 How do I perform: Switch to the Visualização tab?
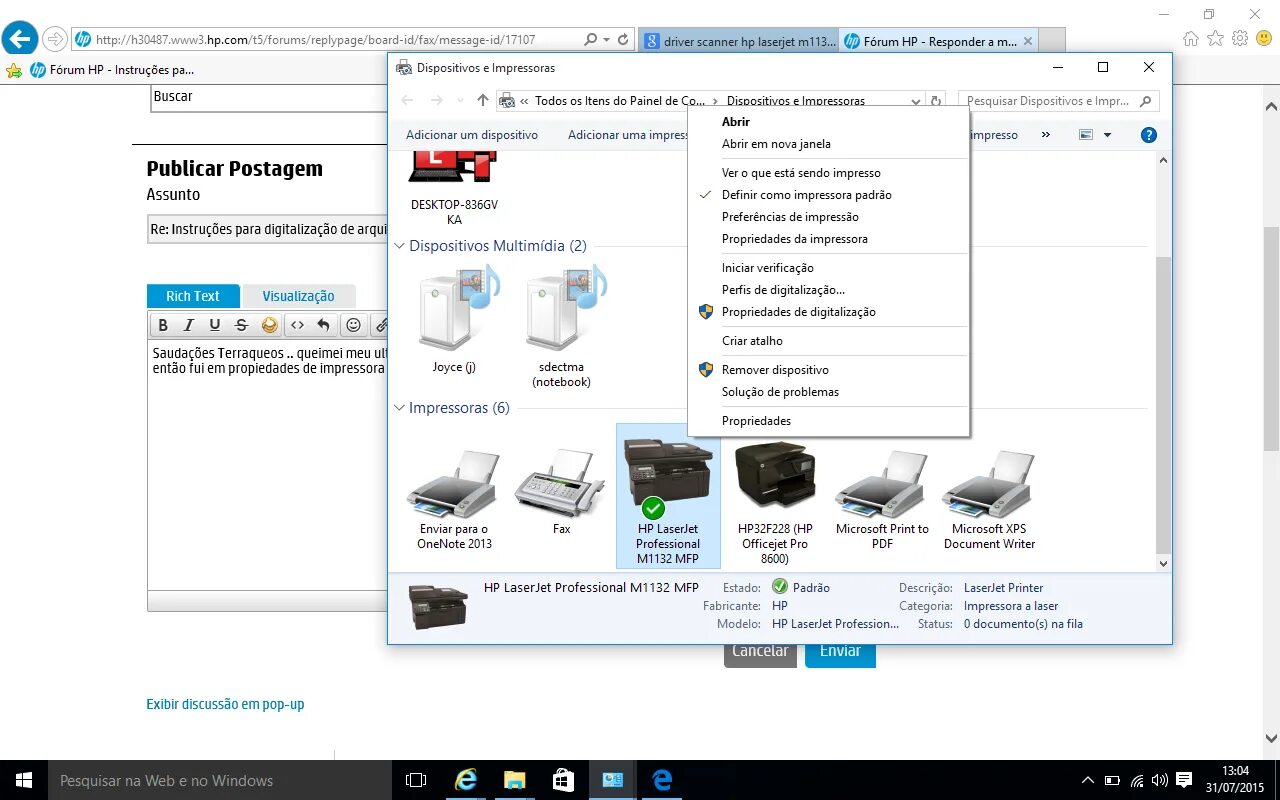298,296
